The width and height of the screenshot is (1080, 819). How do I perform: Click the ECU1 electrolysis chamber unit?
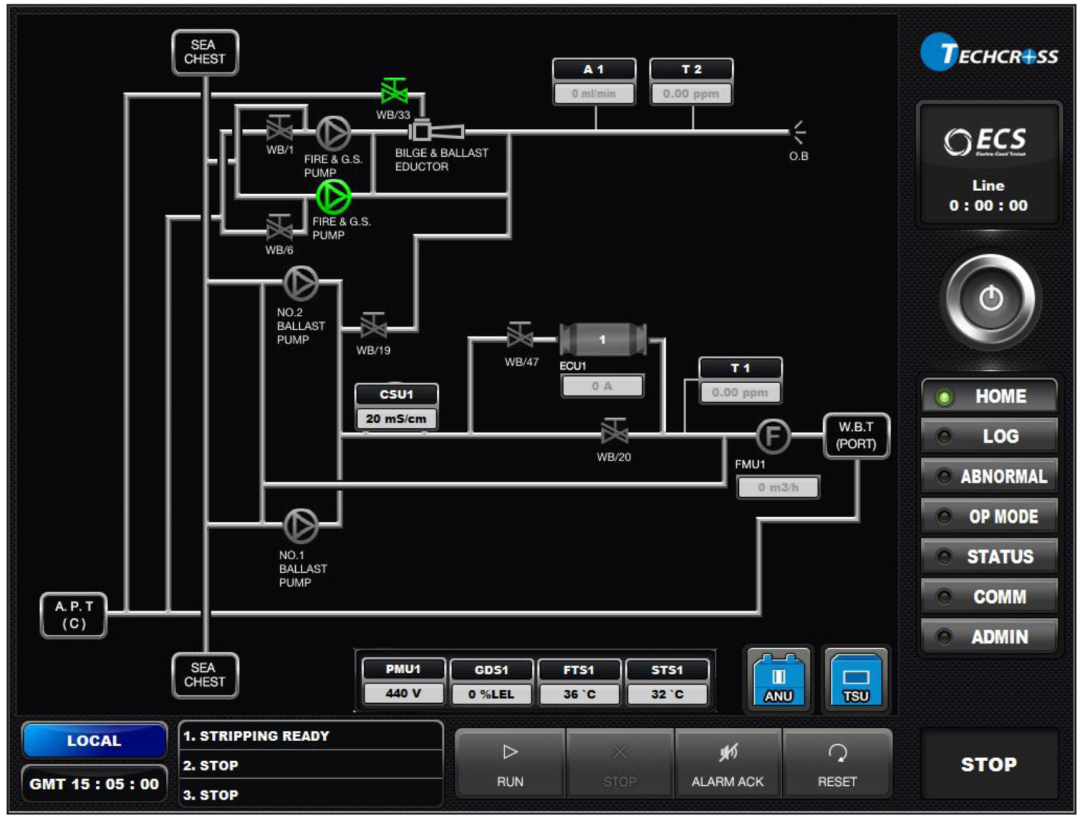pos(602,340)
